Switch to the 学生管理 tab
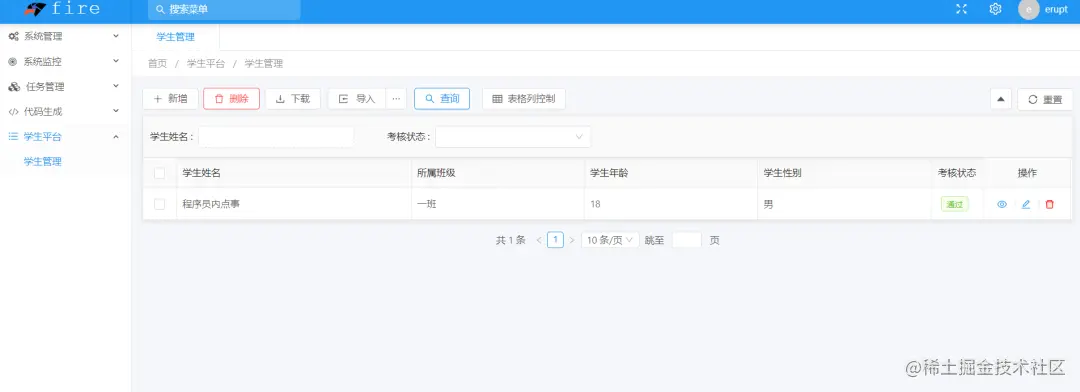Viewport: 1080px width, 392px height. [x=176, y=37]
